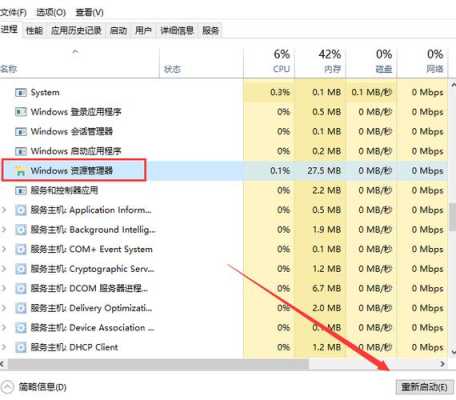Screen dimensions: 456x400
Task: Click the horizontal scrollbar left arrow
Action: (3, 364)
